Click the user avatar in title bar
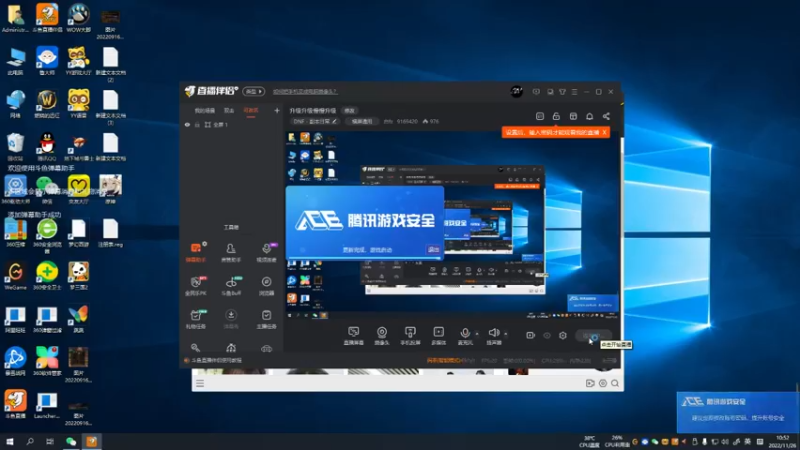Image resolution: width=800 pixels, height=450 pixels. click(x=516, y=91)
